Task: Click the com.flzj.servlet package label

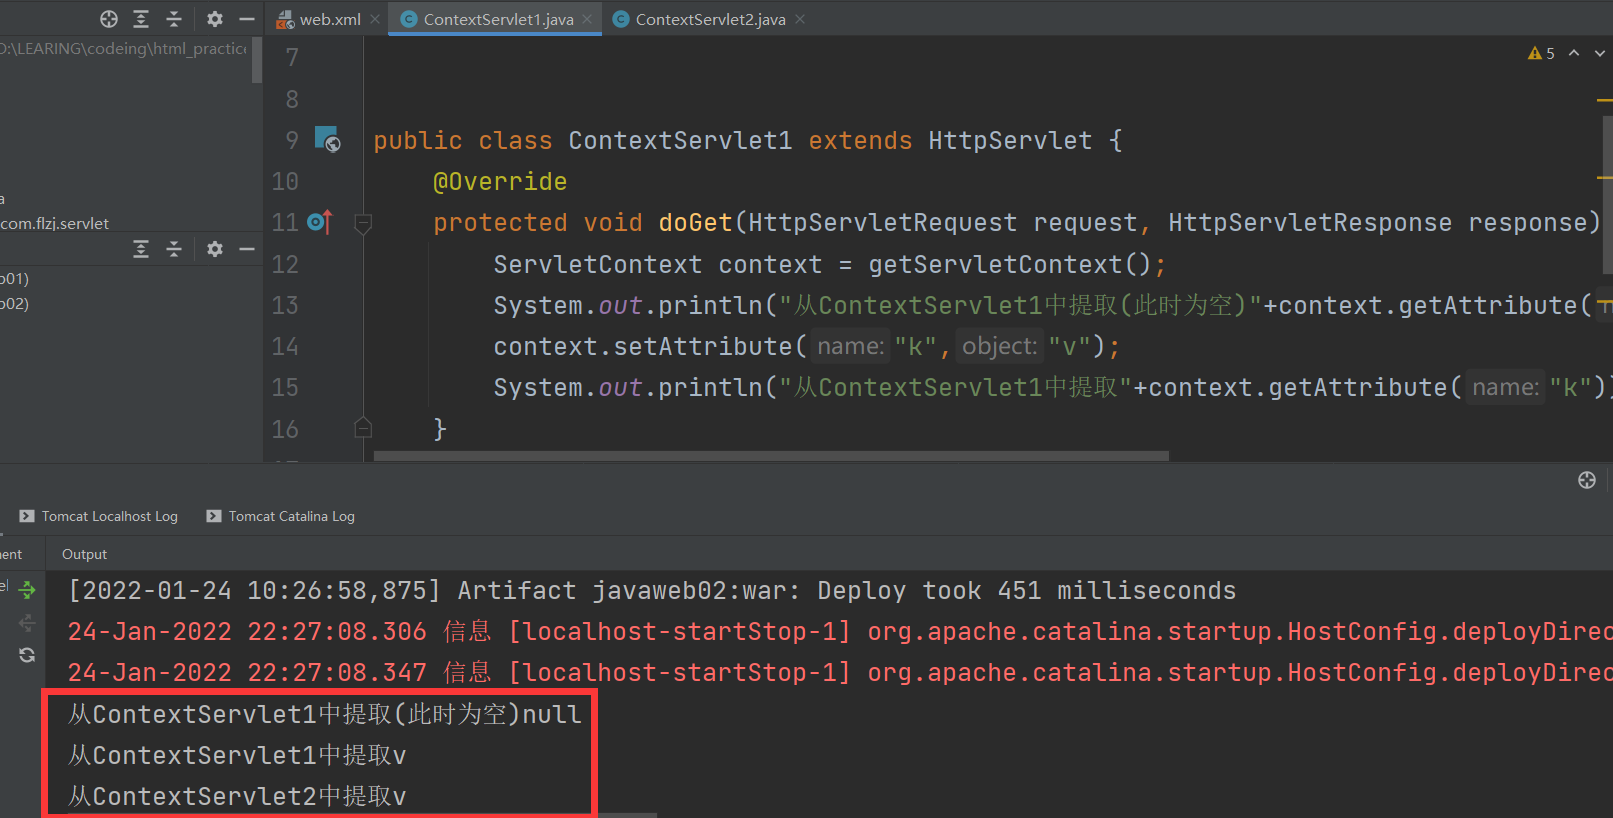Action: (x=55, y=223)
